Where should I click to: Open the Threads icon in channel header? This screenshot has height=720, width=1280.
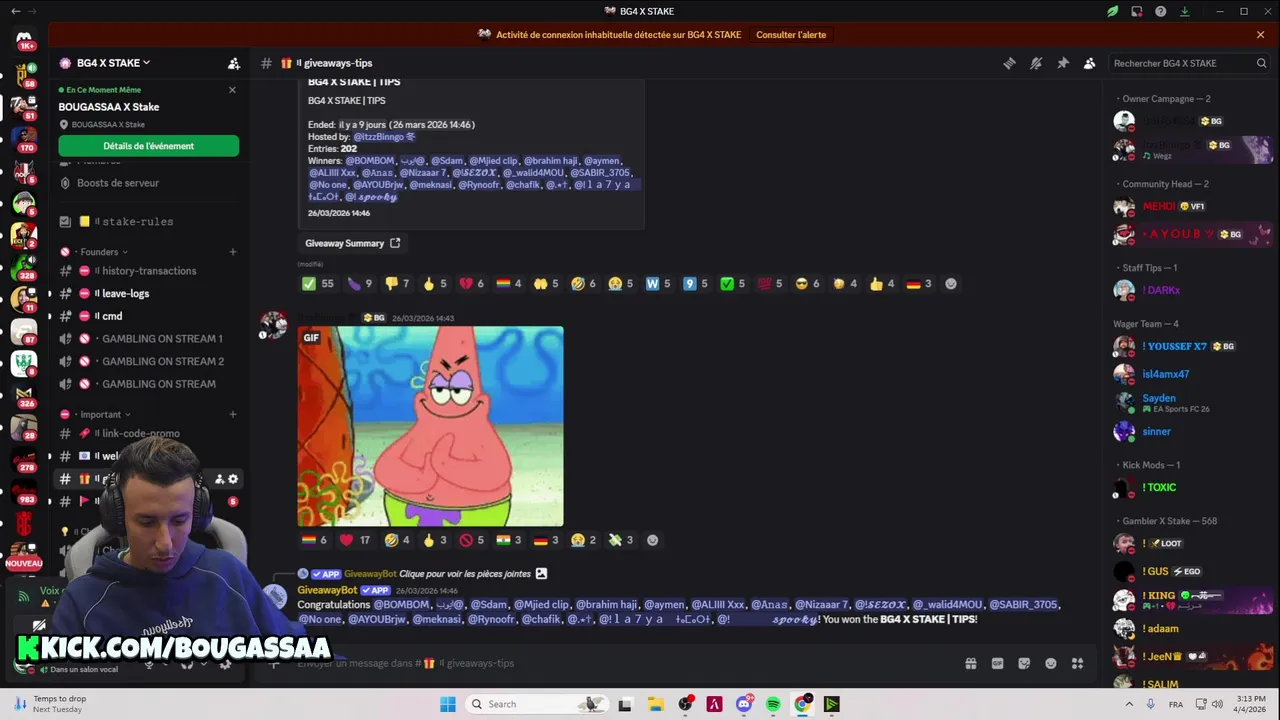coord(1009,63)
